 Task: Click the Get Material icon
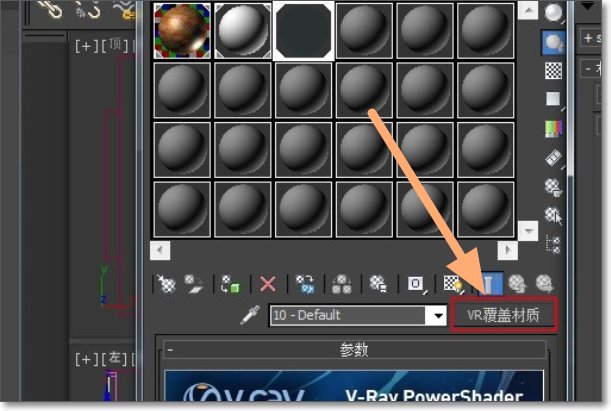(166, 284)
